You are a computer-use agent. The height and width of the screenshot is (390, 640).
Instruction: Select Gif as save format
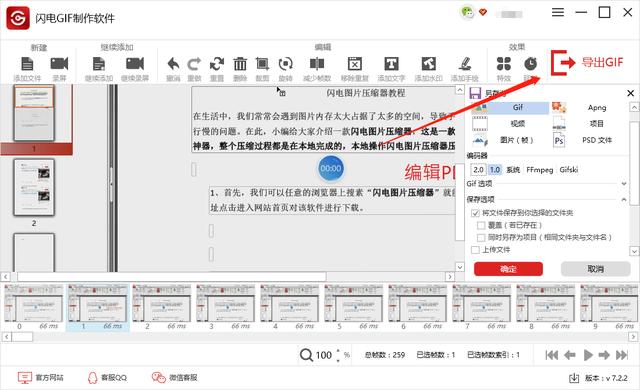tap(510, 108)
